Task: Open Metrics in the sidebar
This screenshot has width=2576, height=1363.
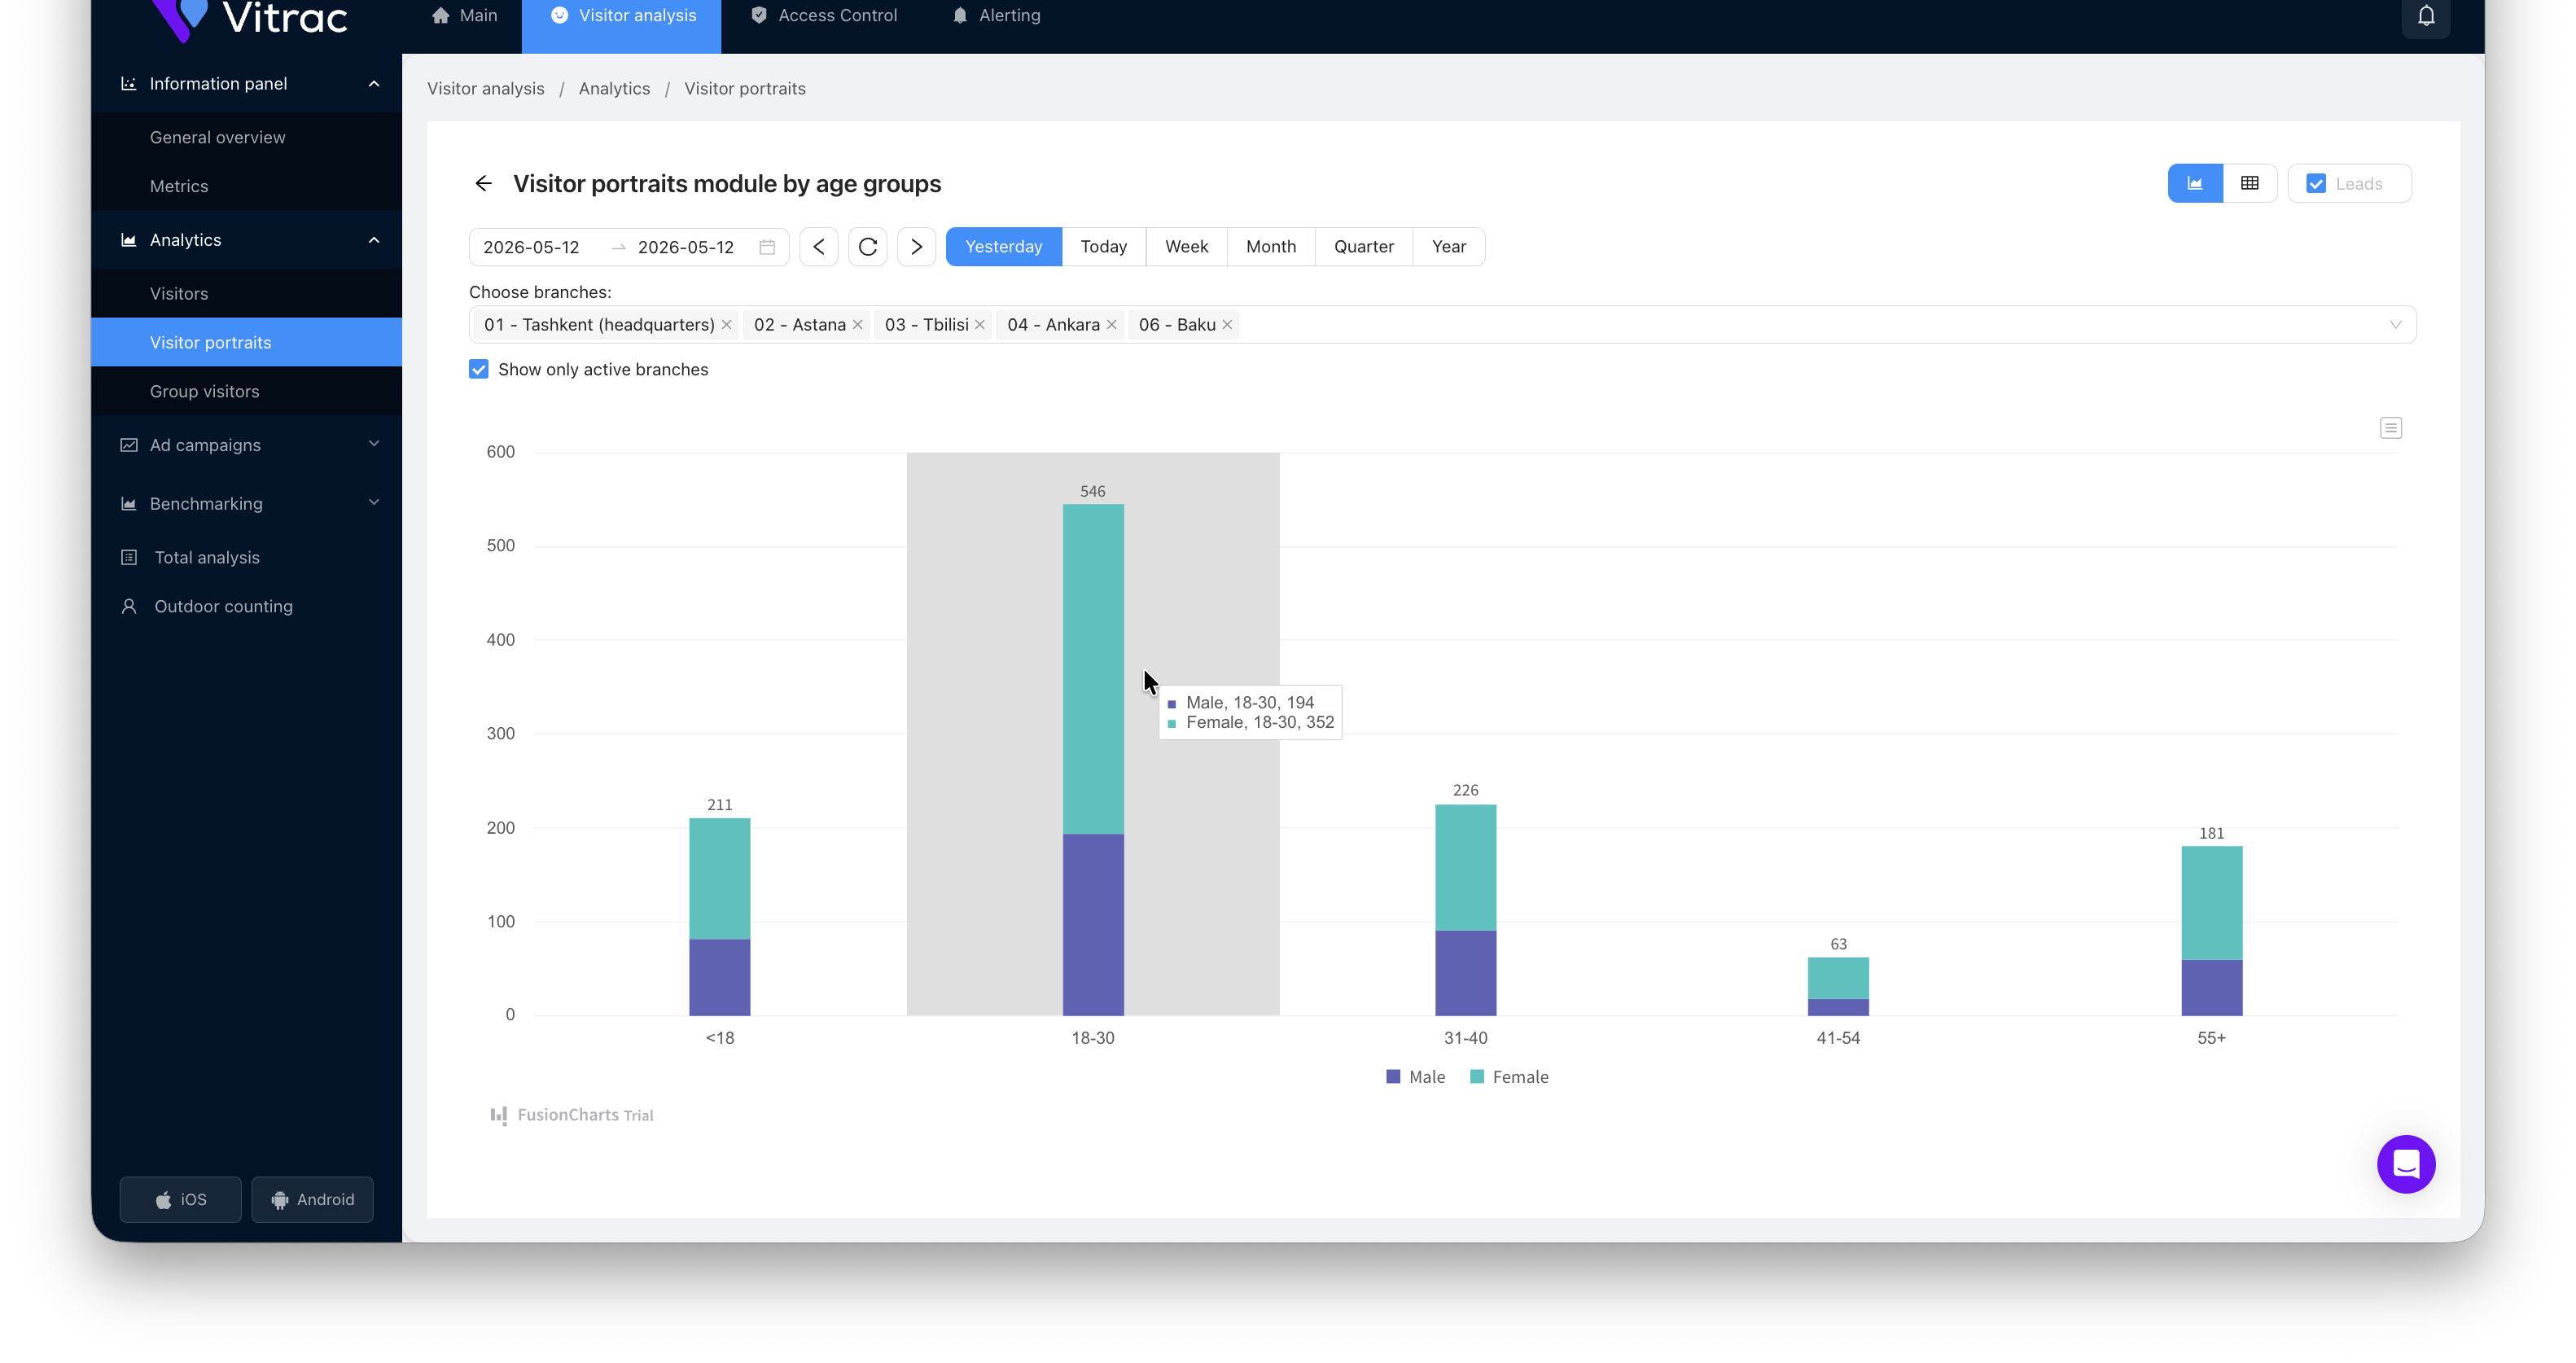Action: coord(246,186)
